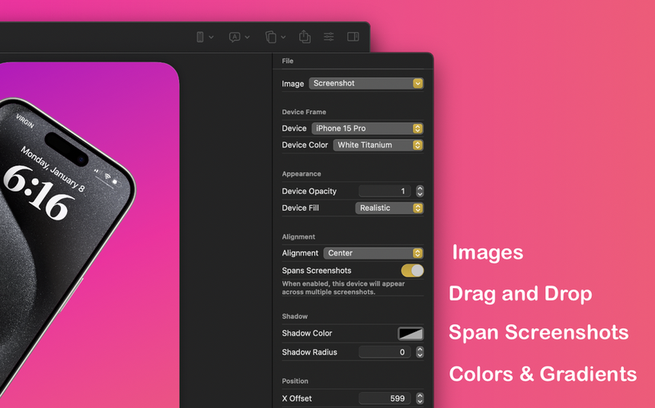Click the Span Screenshots promo text
655x408 pixels.
[538, 333]
